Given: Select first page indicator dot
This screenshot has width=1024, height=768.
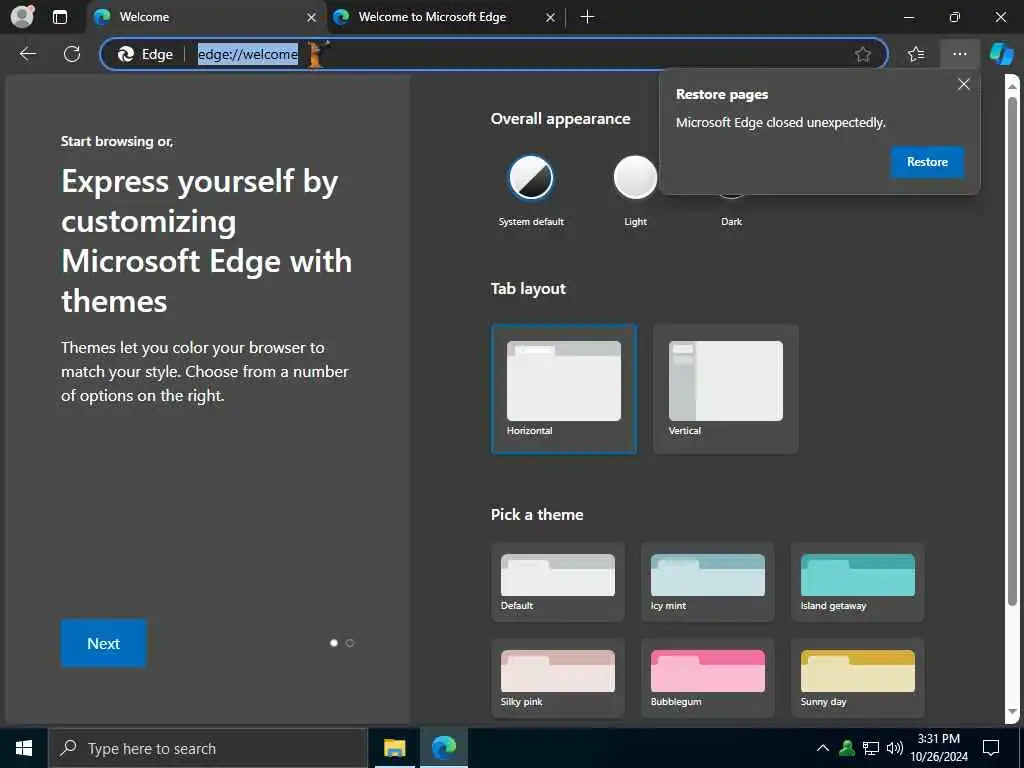Looking at the screenshot, I should pyautogui.click(x=334, y=643).
